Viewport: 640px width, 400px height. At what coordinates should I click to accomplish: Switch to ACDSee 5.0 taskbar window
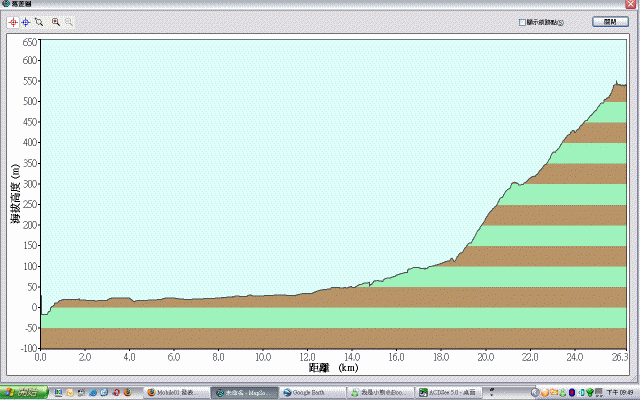click(x=448, y=392)
